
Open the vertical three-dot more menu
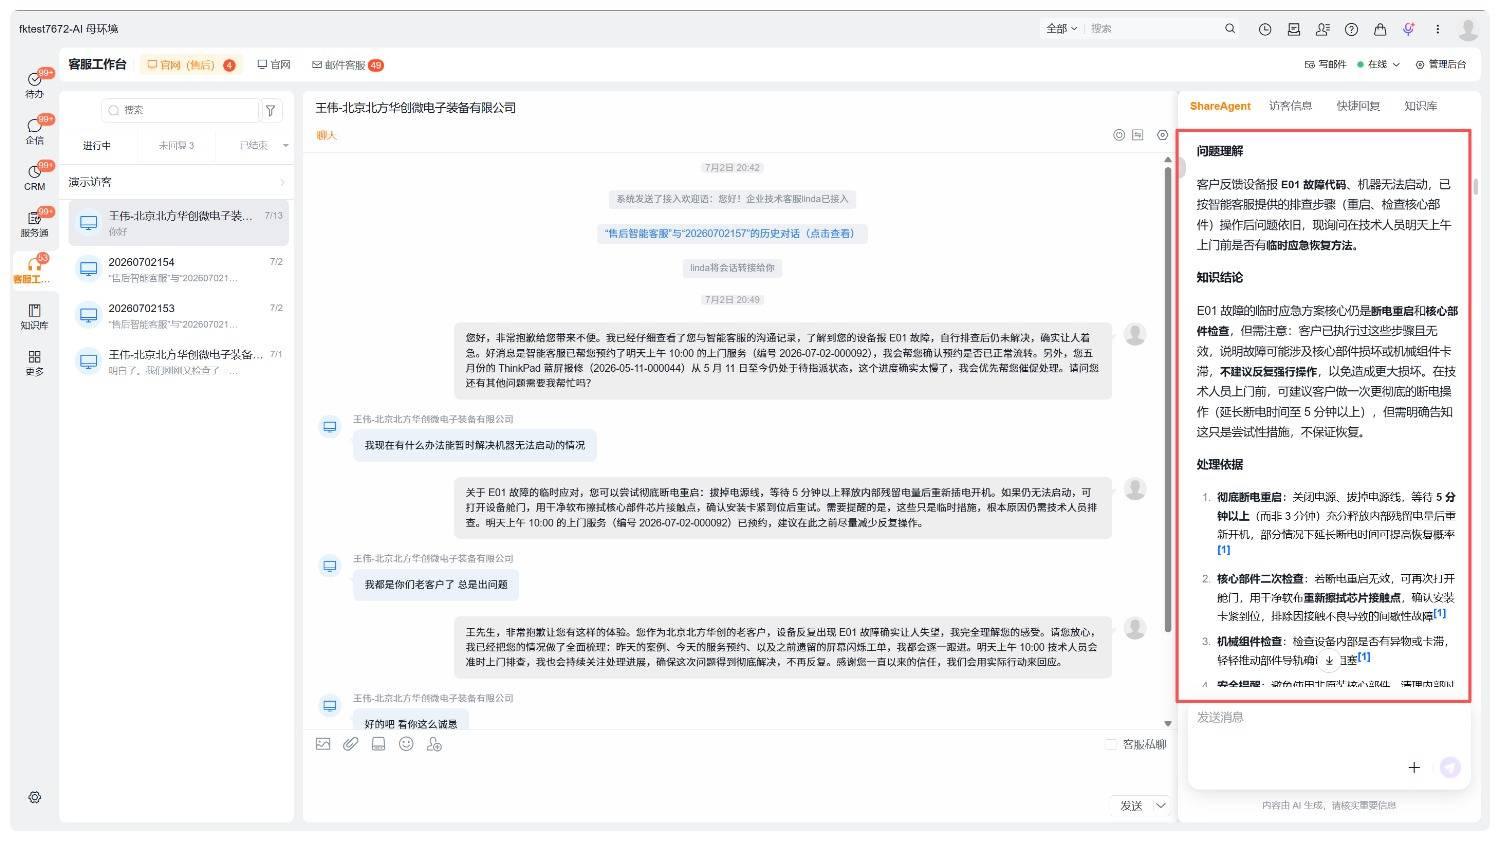coord(1438,29)
